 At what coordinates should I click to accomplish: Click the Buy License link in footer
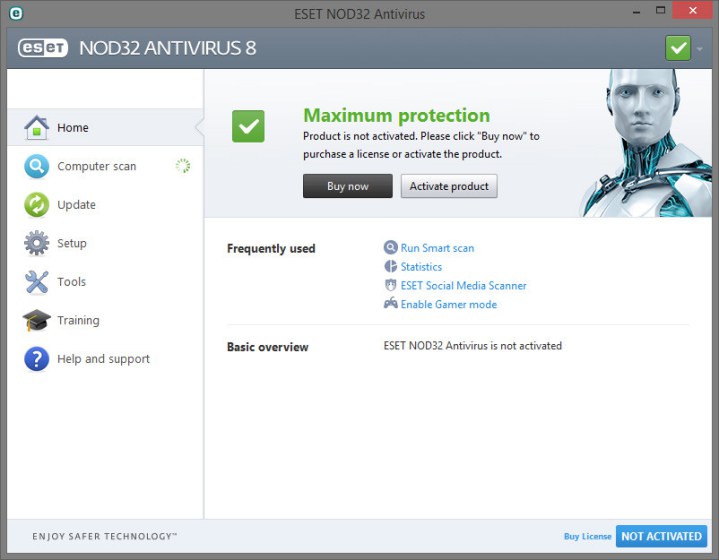pyautogui.click(x=587, y=537)
